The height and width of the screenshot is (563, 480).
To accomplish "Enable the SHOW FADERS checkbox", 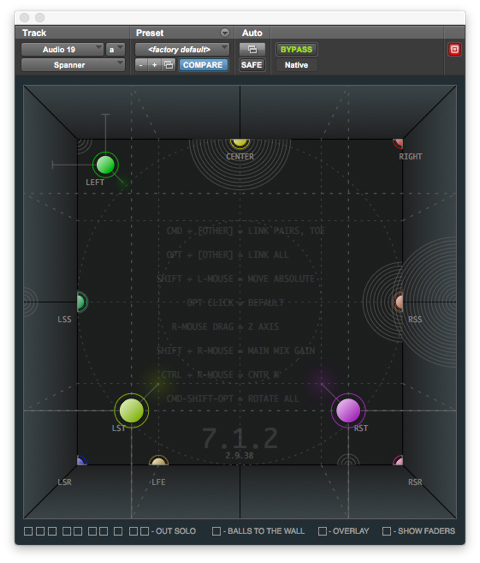I will pyautogui.click(x=386, y=531).
